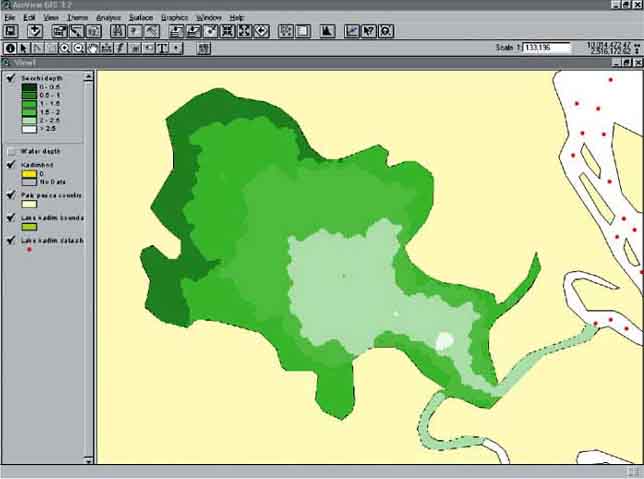This screenshot has height=479, width=644.
Task: Select the Text (T) tool
Action: (x=162, y=47)
